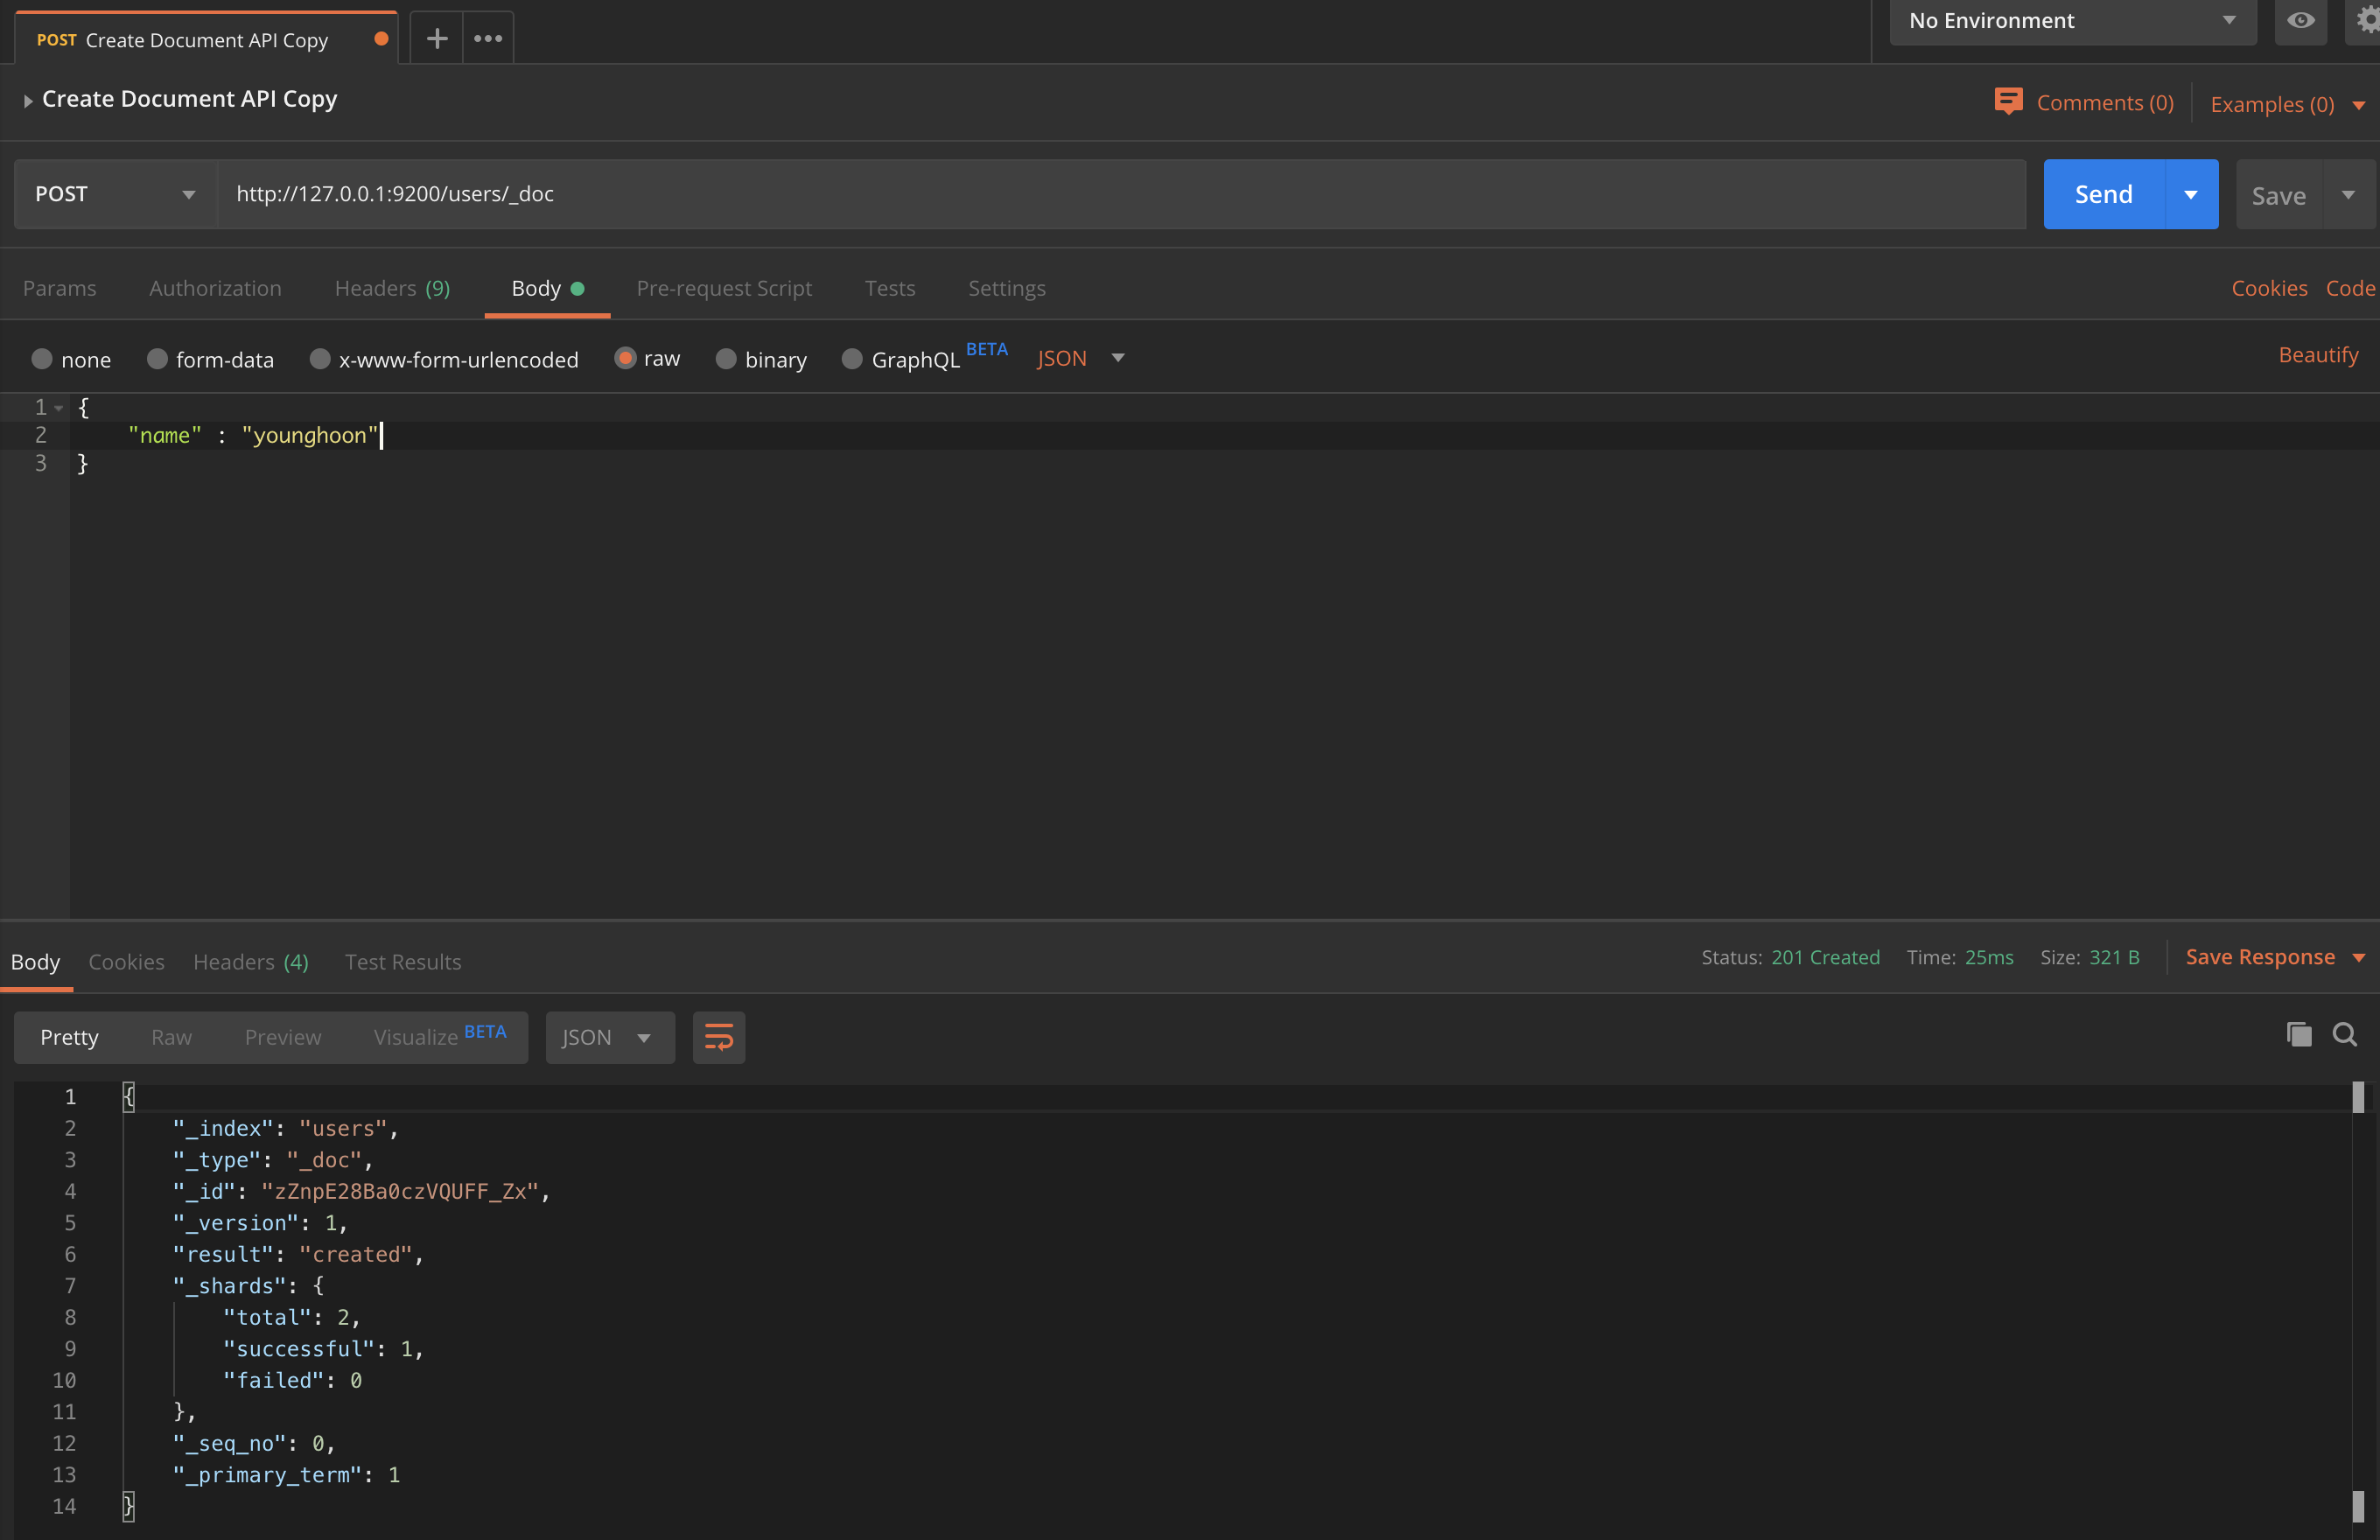The height and width of the screenshot is (1540, 2380).
Task: Open tab options three-dots menu
Action: (488, 39)
